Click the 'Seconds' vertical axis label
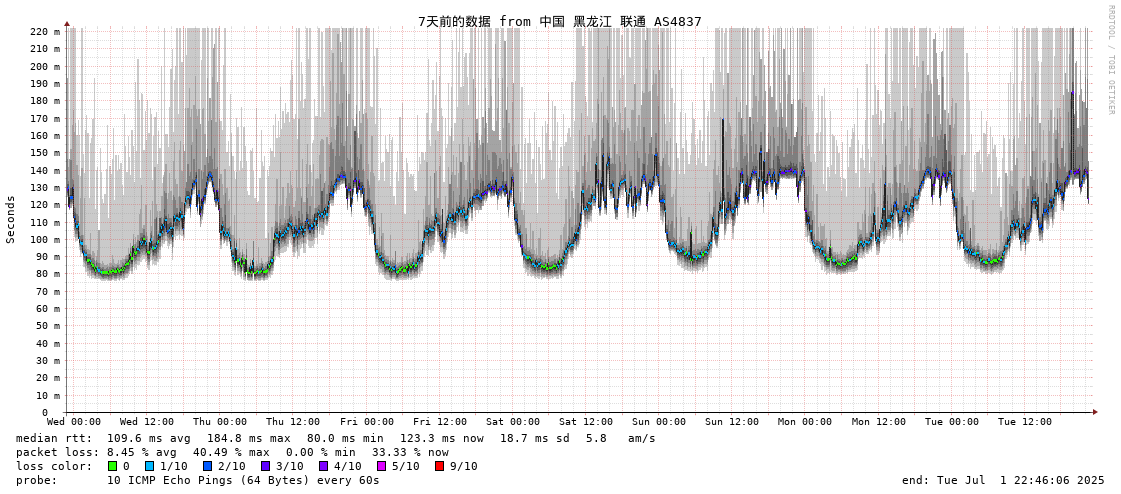1121x494 pixels. [11, 219]
